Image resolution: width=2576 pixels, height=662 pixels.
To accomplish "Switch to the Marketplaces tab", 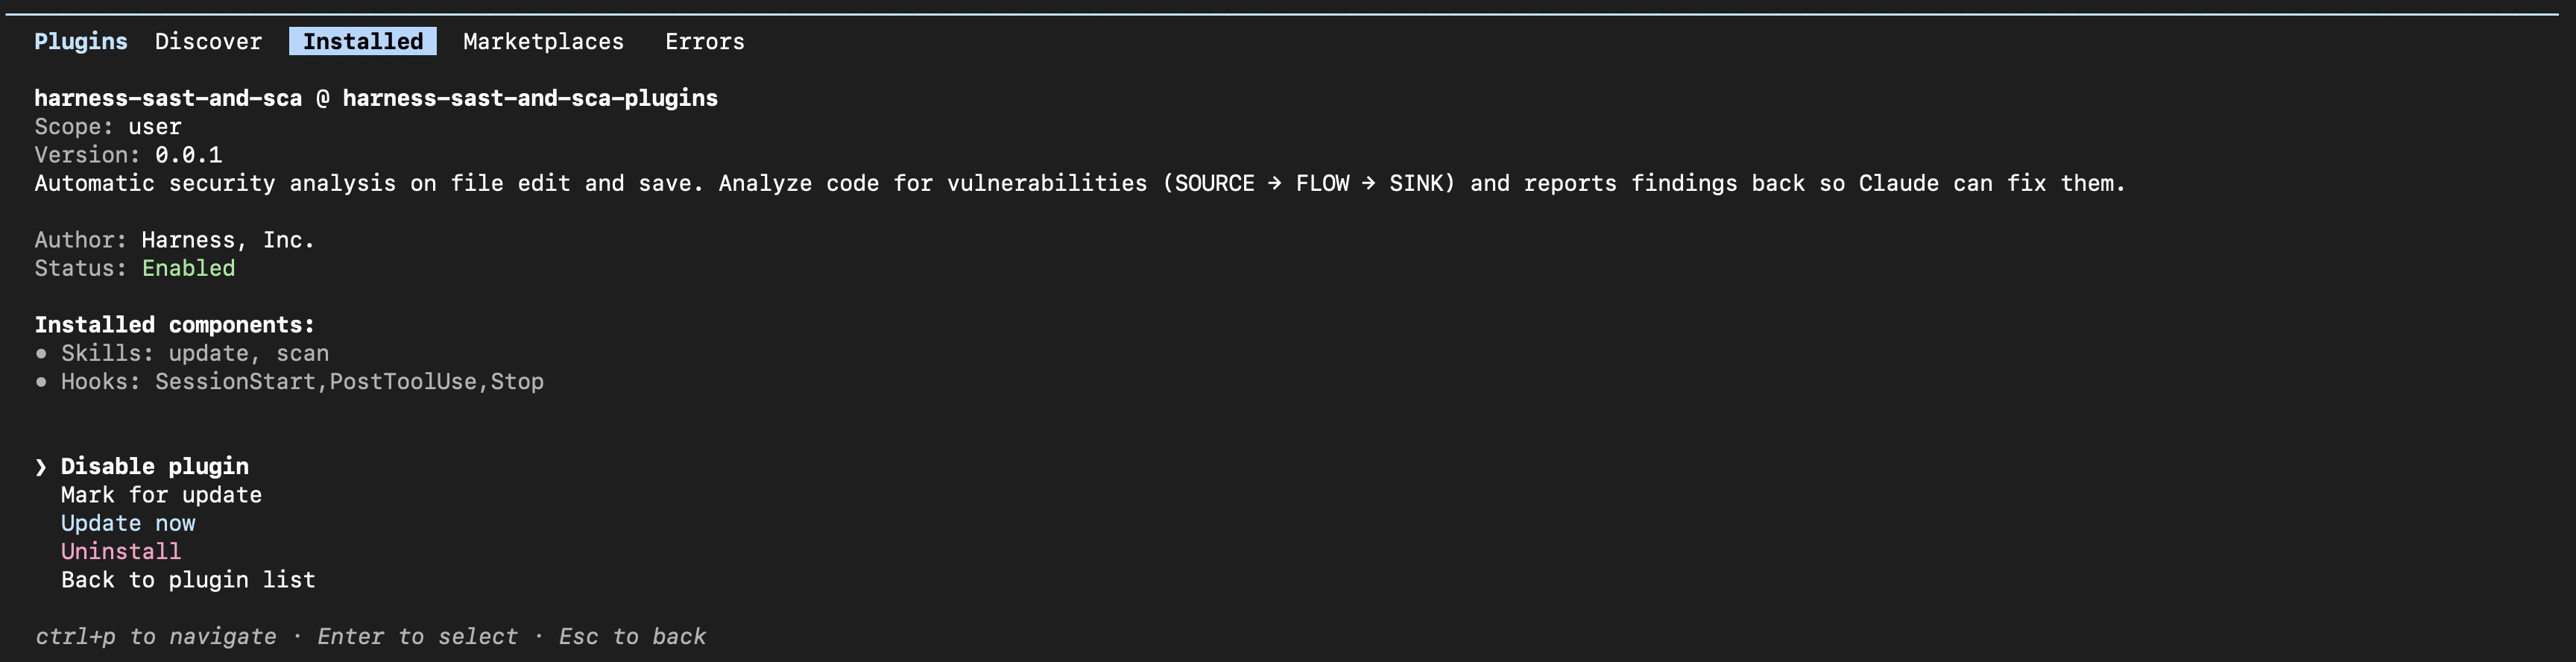I will click(543, 42).
